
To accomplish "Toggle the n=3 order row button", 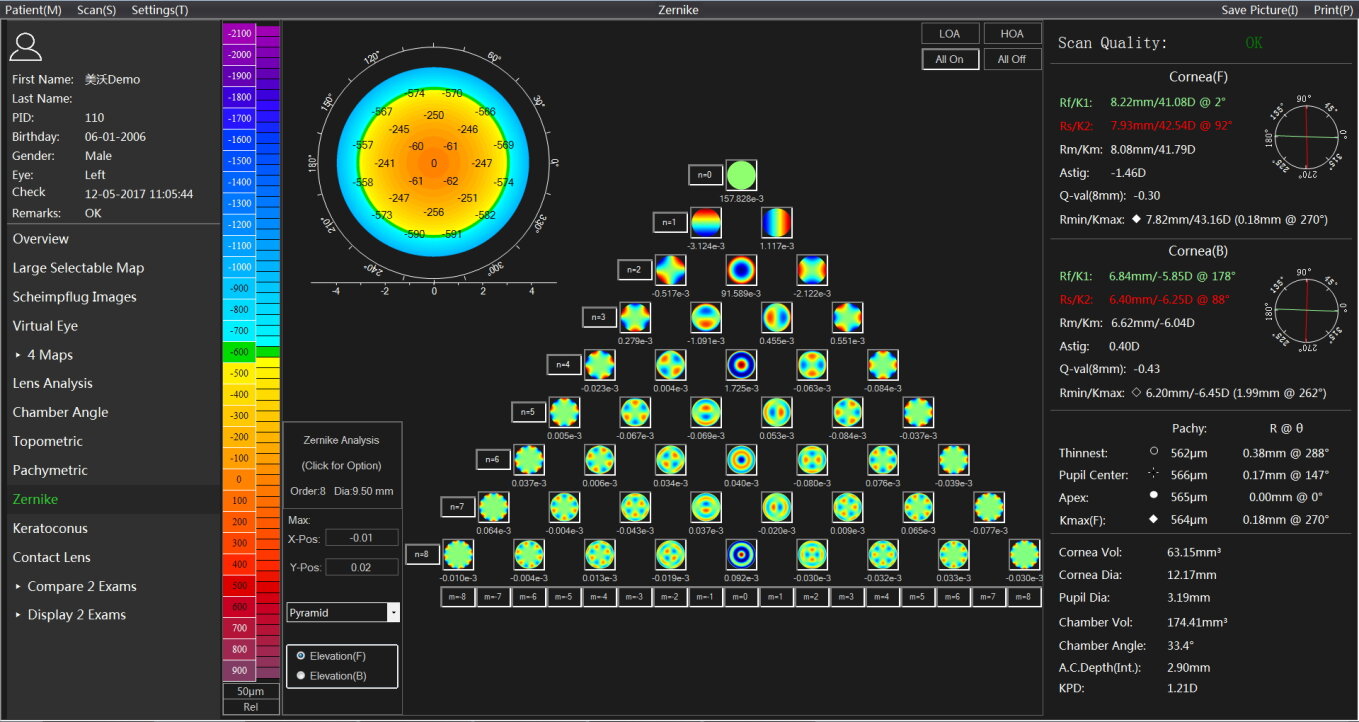I will pyautogui.click(x=598, y=317).
